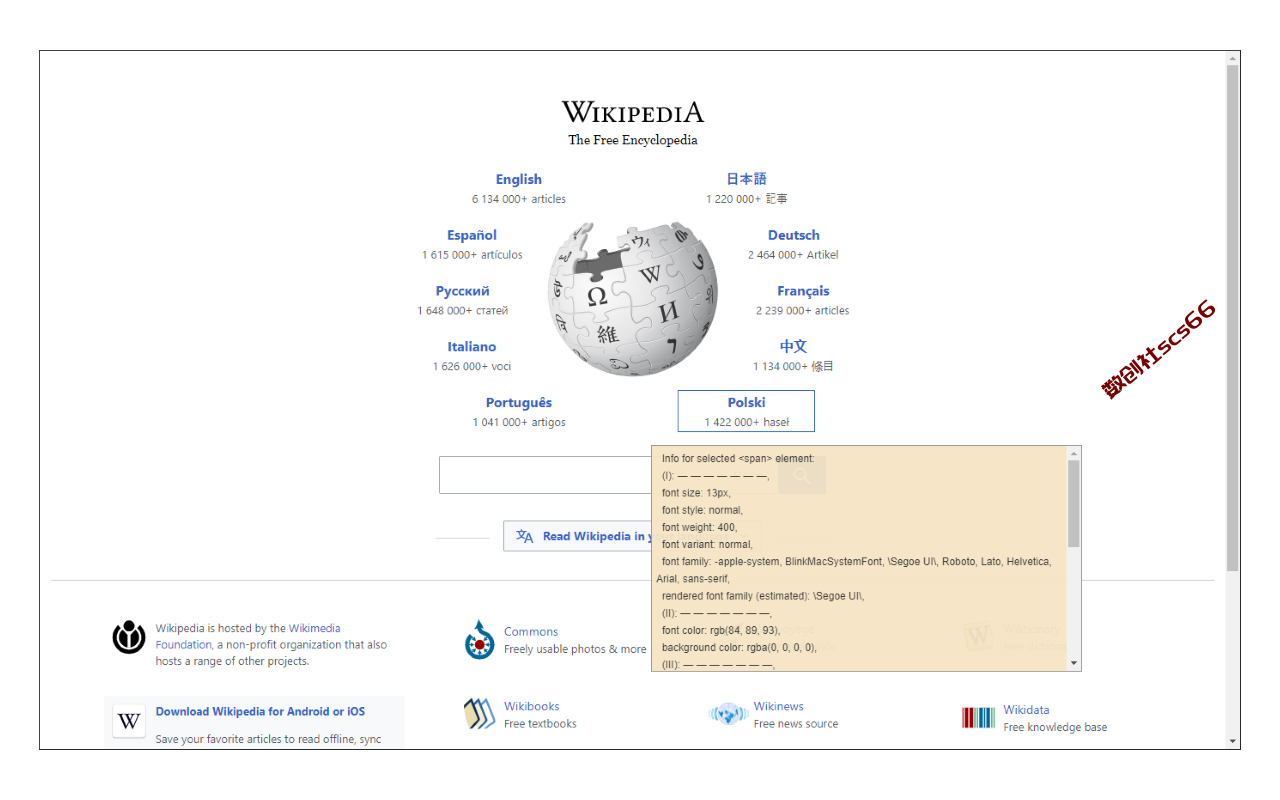Click the Wikipedia W app icon
The width and height of the screenshot is (1280, 800).
[129, 721]
